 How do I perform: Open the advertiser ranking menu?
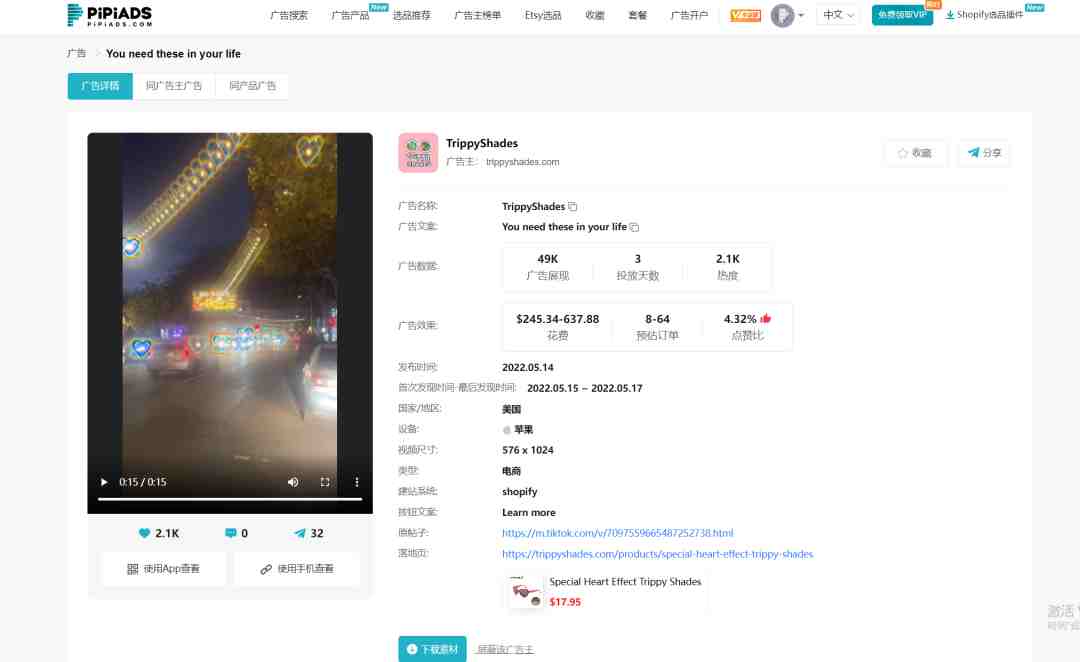click(x=477, y=15)
